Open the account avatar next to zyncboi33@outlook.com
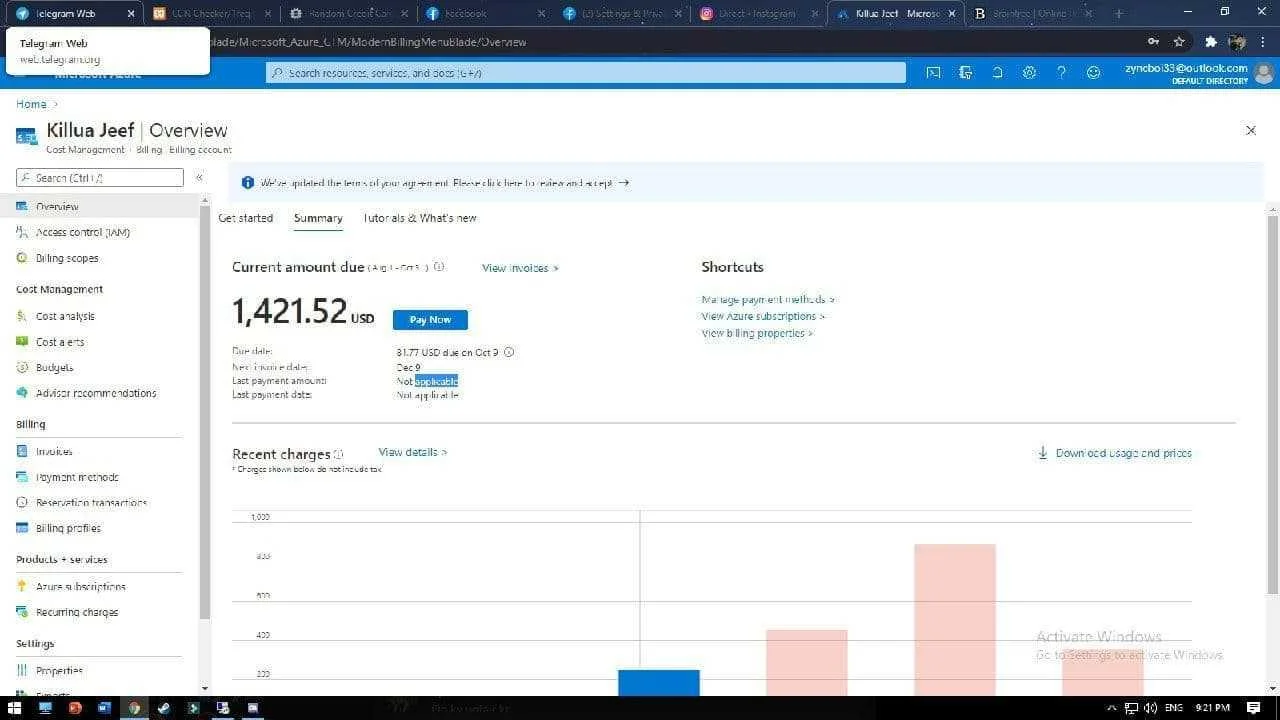This screenshot has height=720, width=1280. click(x=1264, y=73)
